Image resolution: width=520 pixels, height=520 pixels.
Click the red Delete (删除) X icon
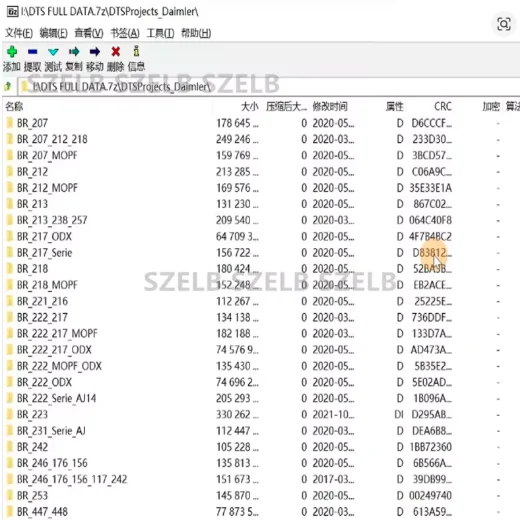116,52
